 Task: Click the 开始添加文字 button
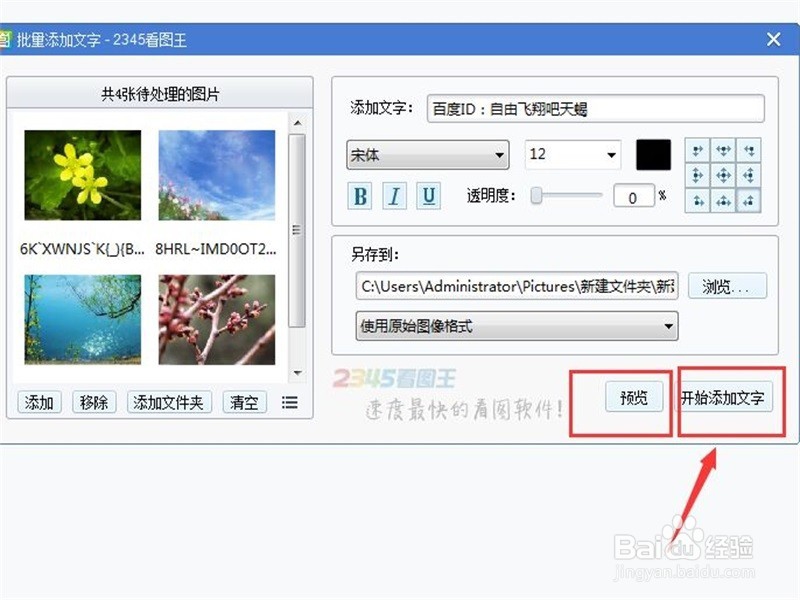(x=723, y=397)
